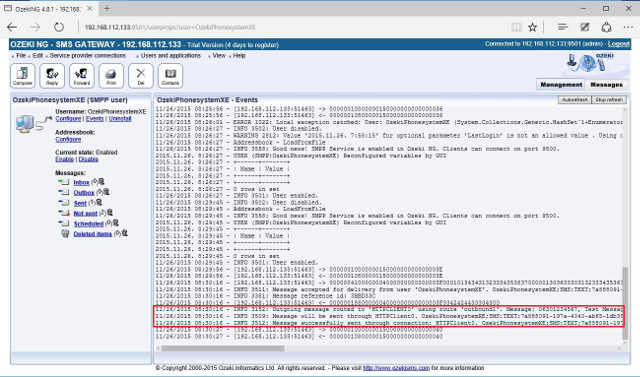Open the browser More actions ellipsis

(x=628, y=27)
